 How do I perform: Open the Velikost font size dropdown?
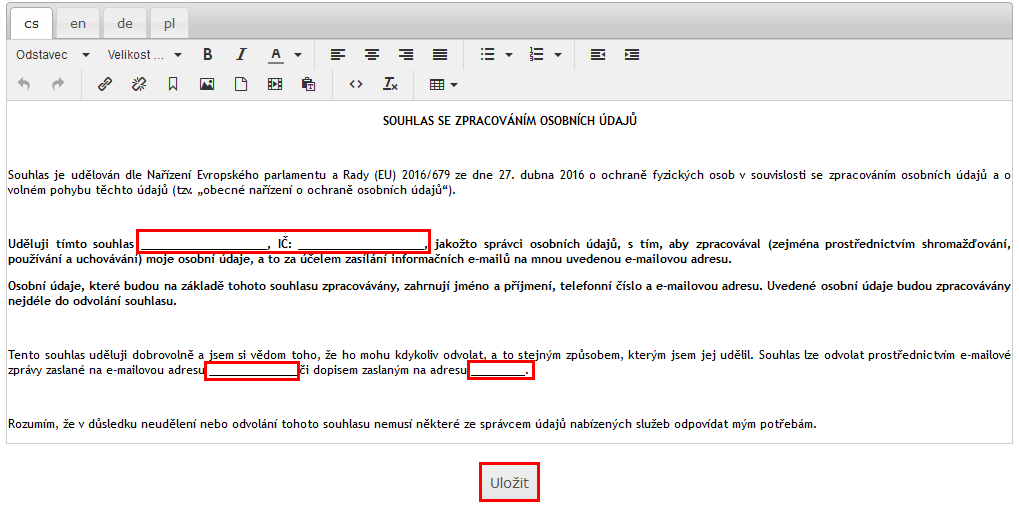(x=145, y=55)
